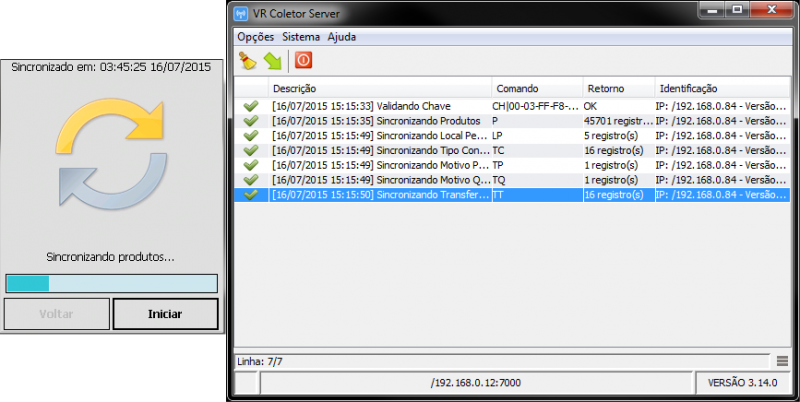Select the Sincronizando Local Pe log entry
Screen dimensions: 800x402
coord(512,136)
